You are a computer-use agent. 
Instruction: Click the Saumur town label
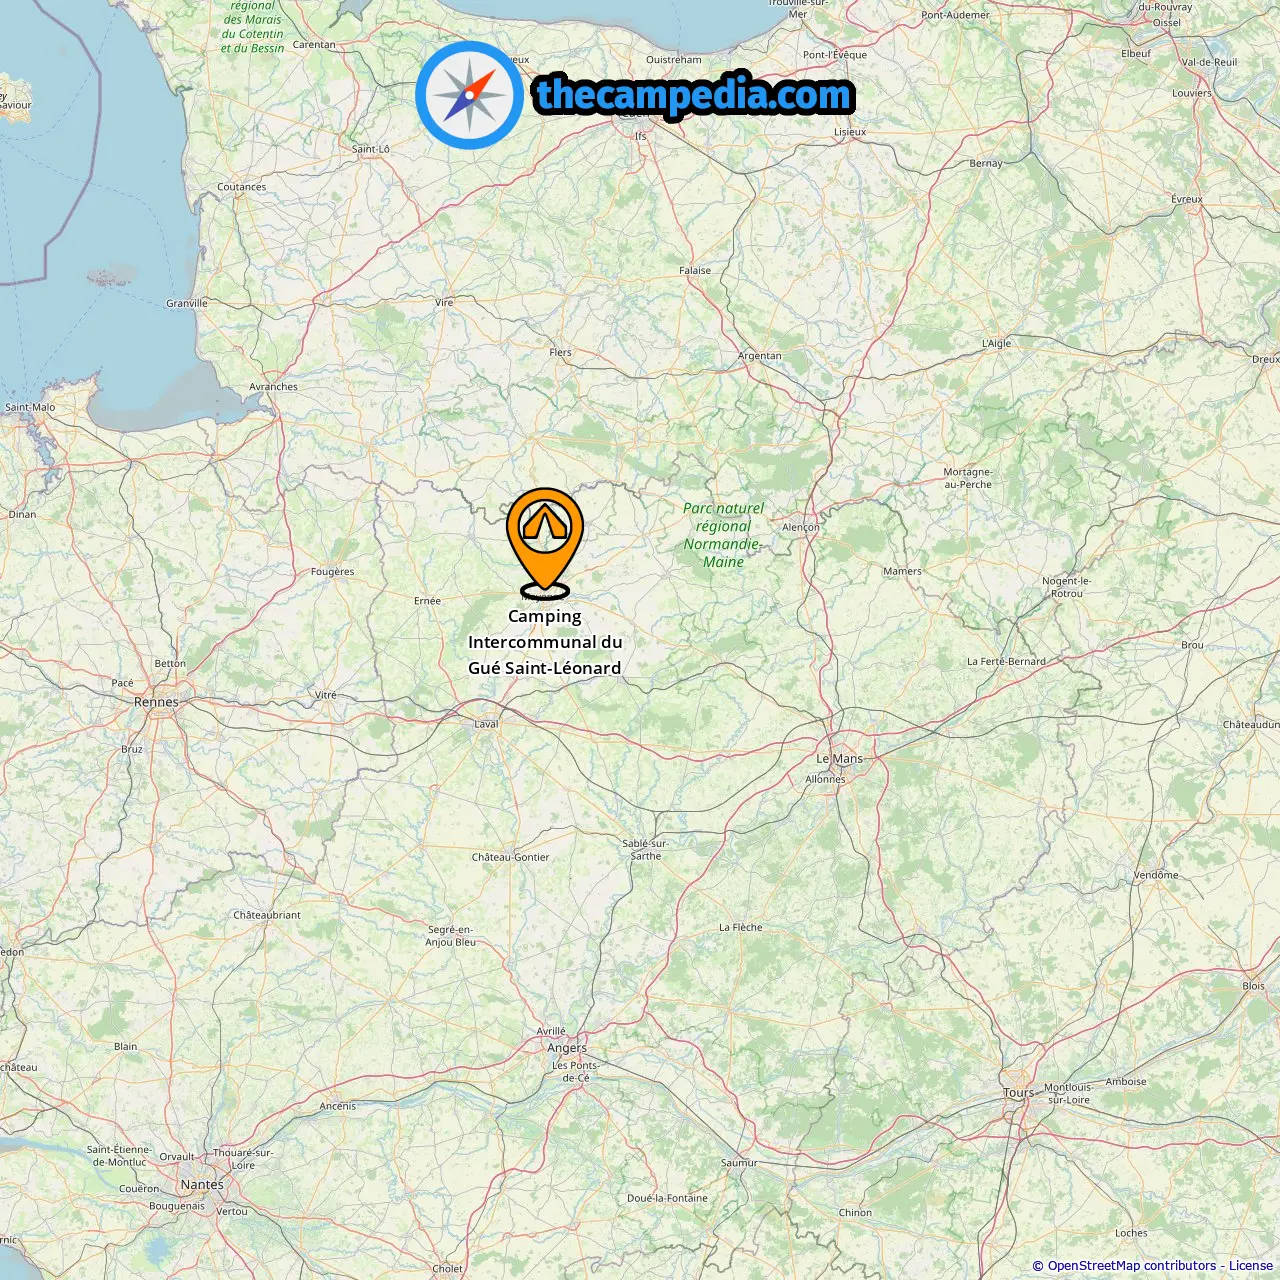click(739, 1163)
